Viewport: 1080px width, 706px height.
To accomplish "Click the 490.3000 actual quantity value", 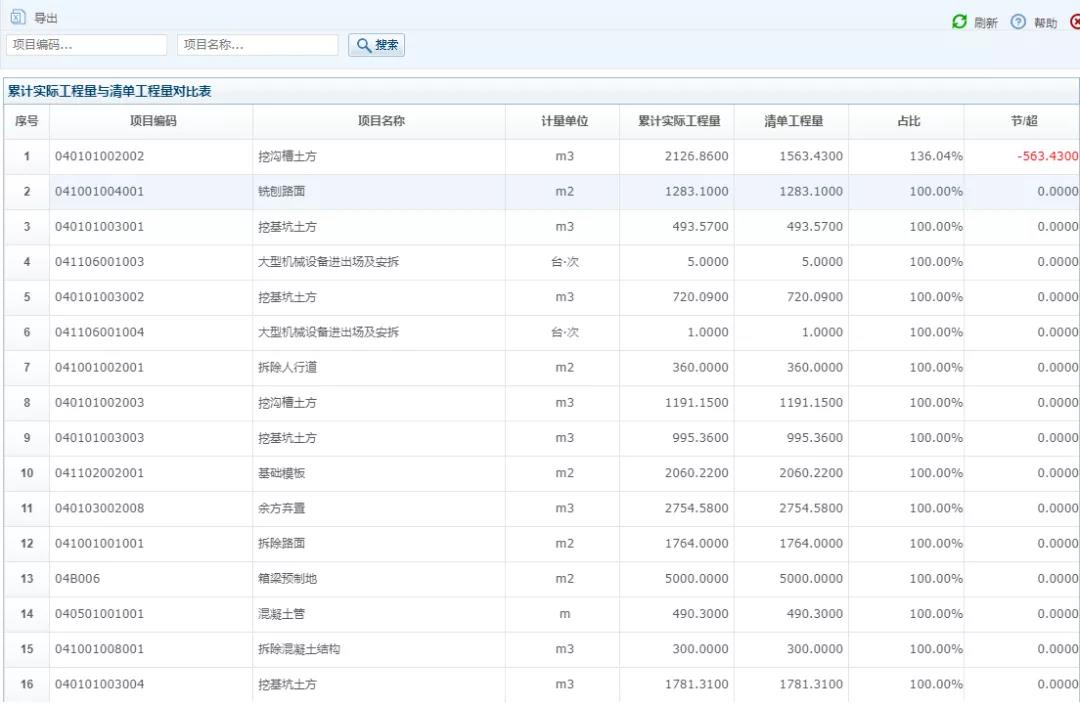I will [x=700, y=614].
